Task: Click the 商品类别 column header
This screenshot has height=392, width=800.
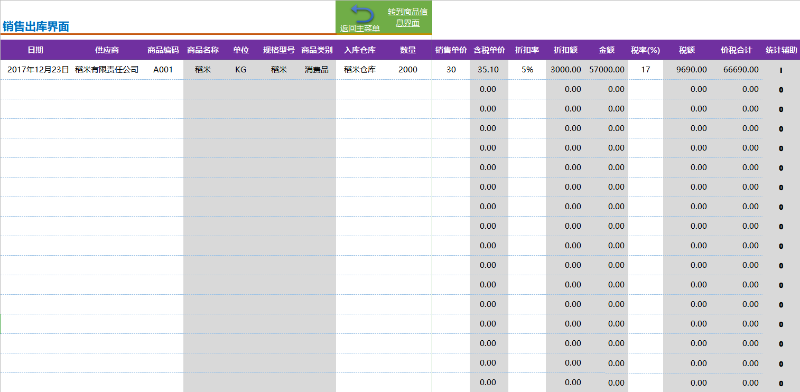Action: coord(317,50)
